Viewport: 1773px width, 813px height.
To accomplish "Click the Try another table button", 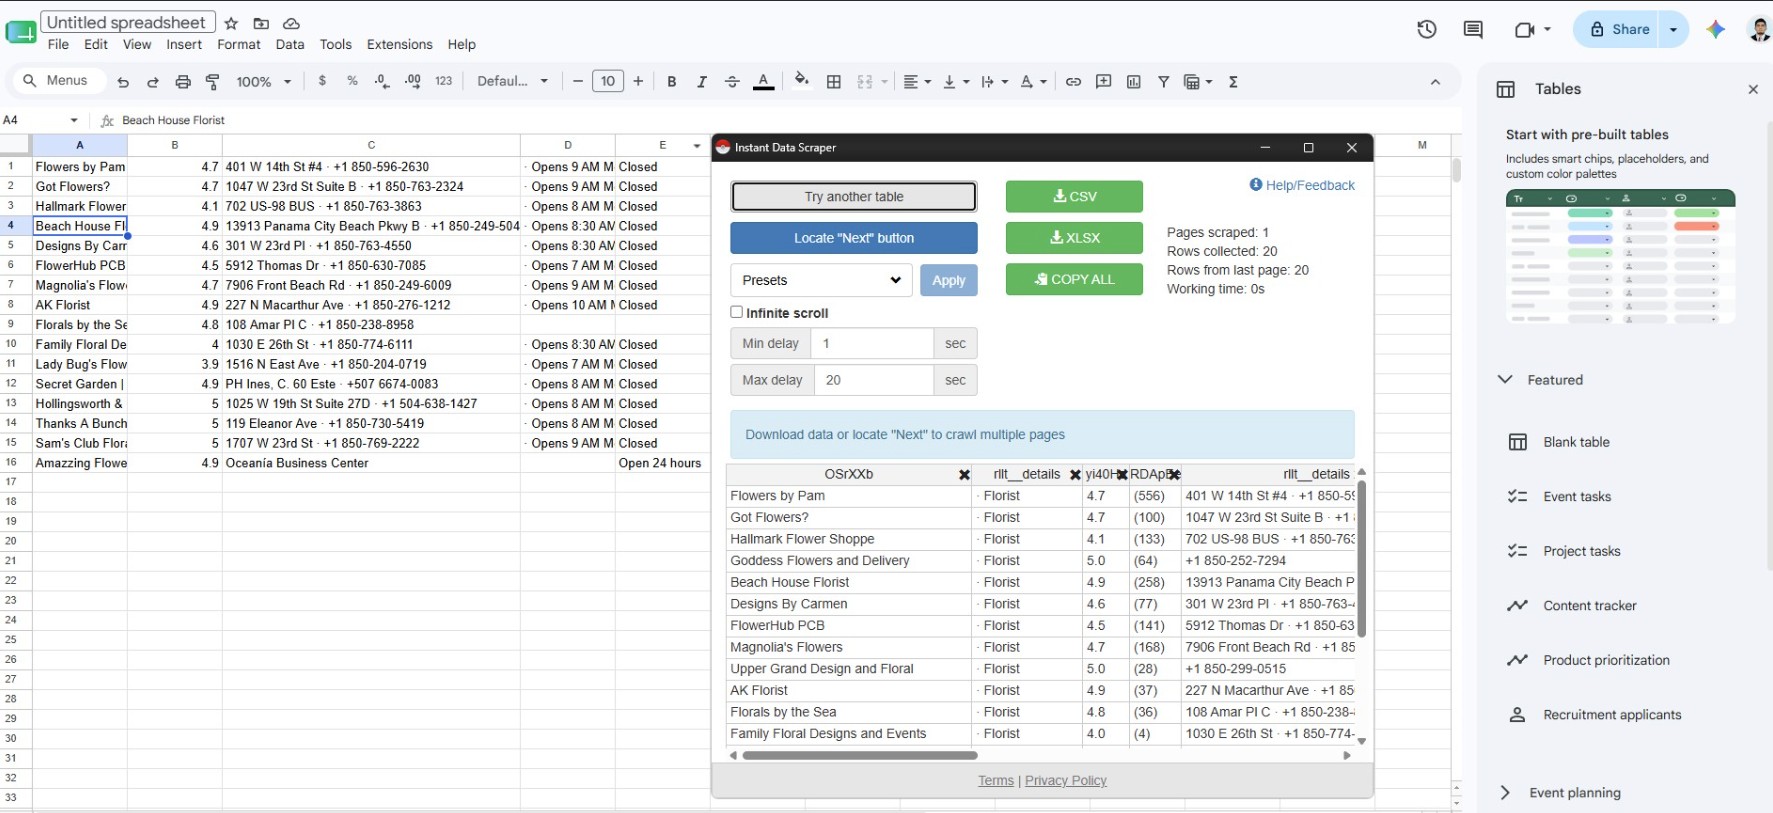I will tap(854, 196).
